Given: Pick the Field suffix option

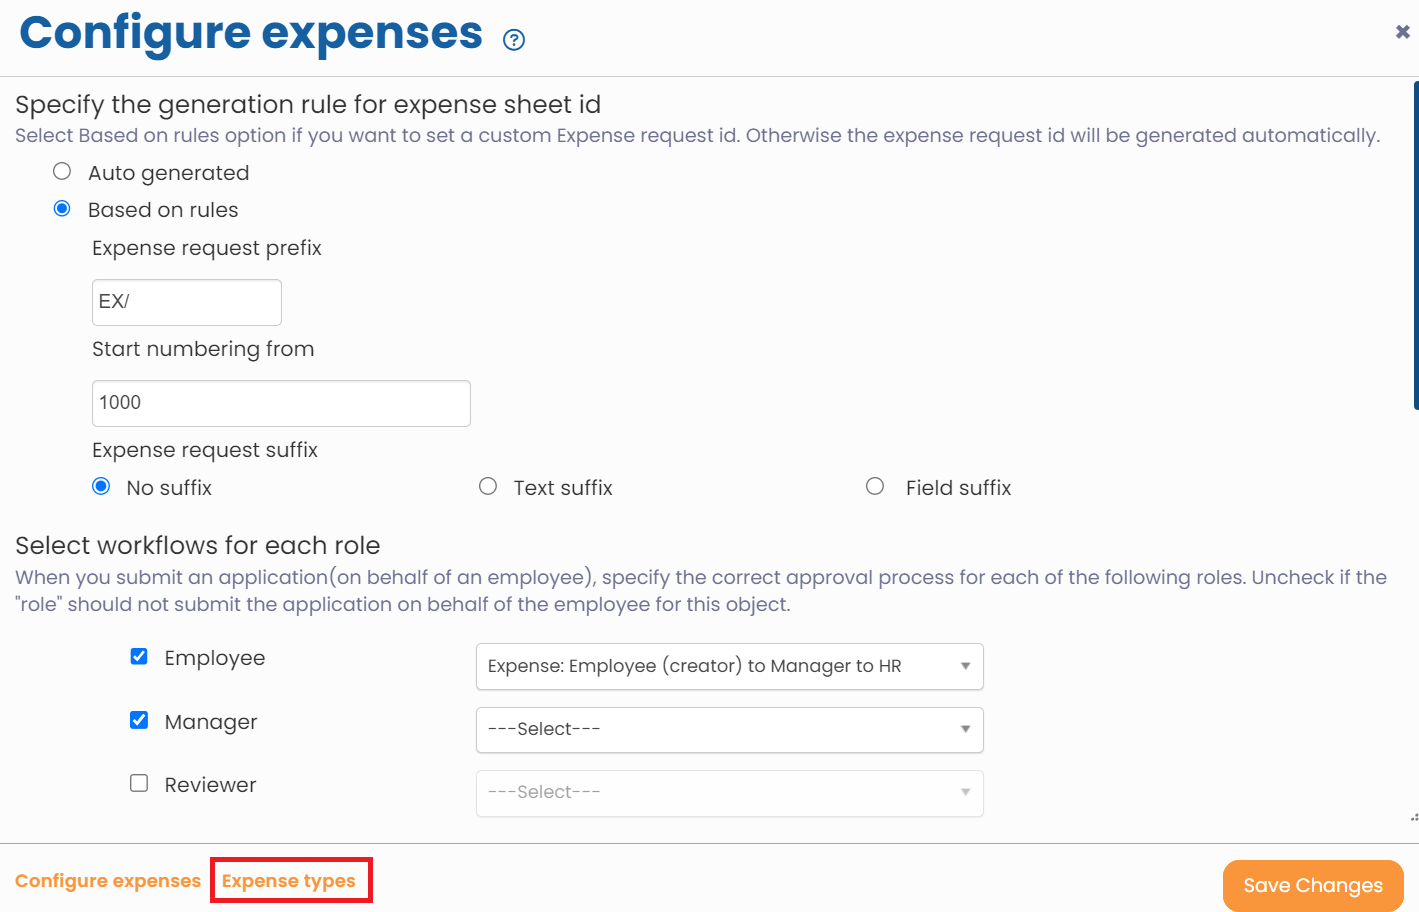Looking at the screenshot, I should coord(875,486).
